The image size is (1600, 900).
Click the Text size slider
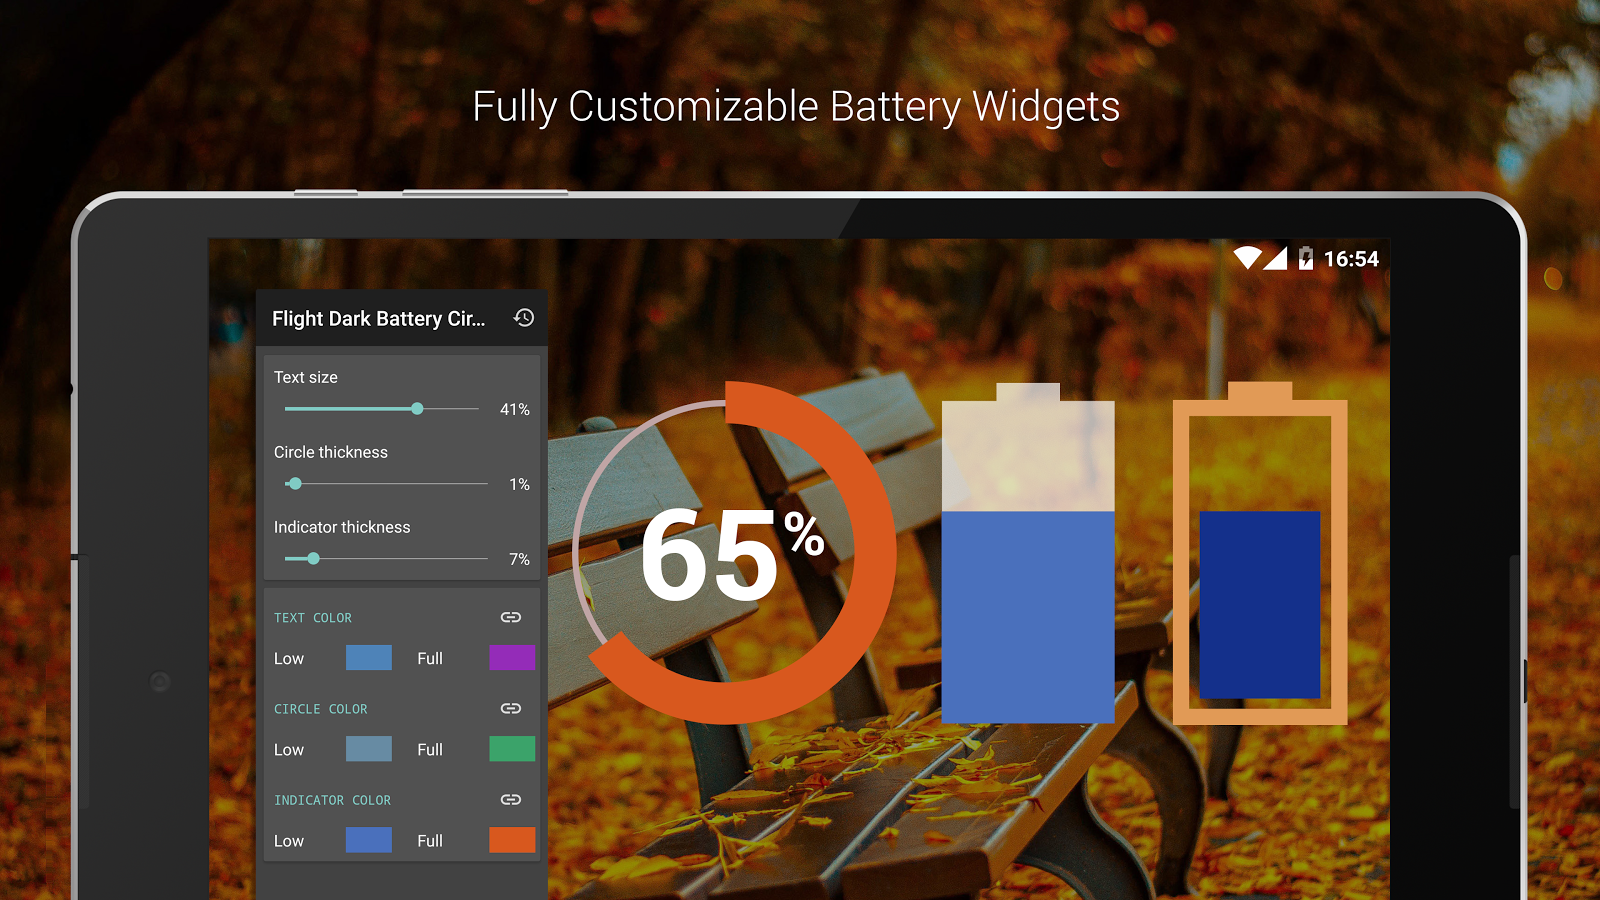(x=381, y=409)
